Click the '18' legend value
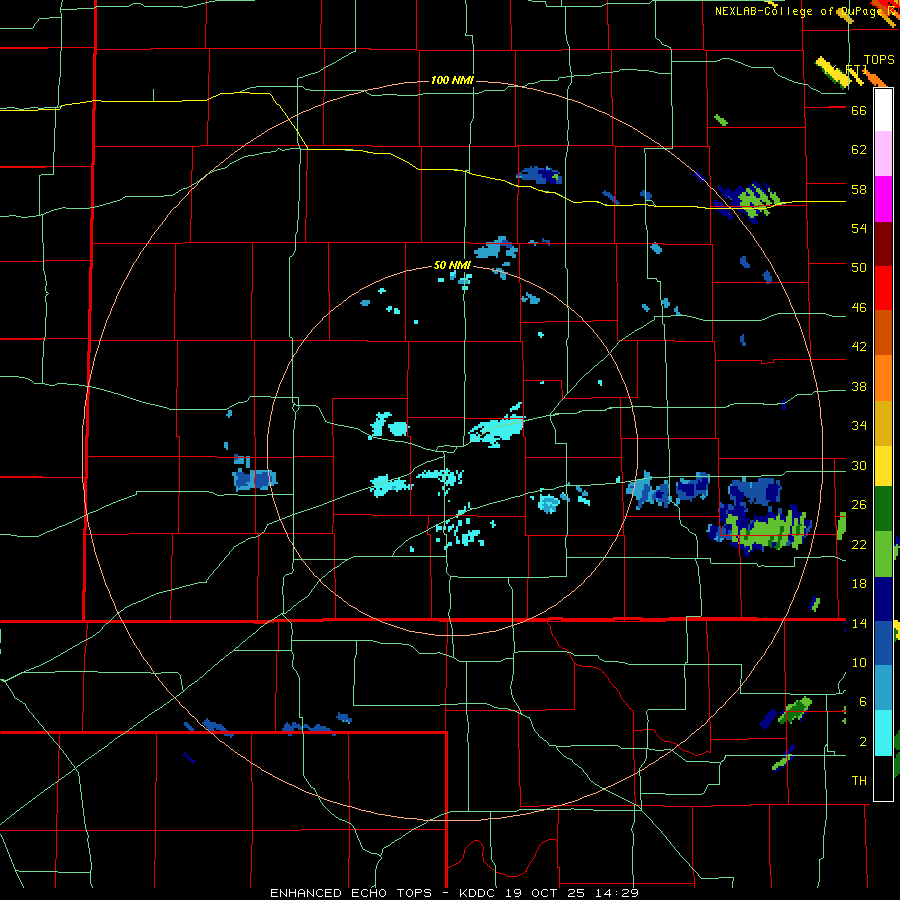The width and height of the screenshot is (900, 900). point(859,584)
